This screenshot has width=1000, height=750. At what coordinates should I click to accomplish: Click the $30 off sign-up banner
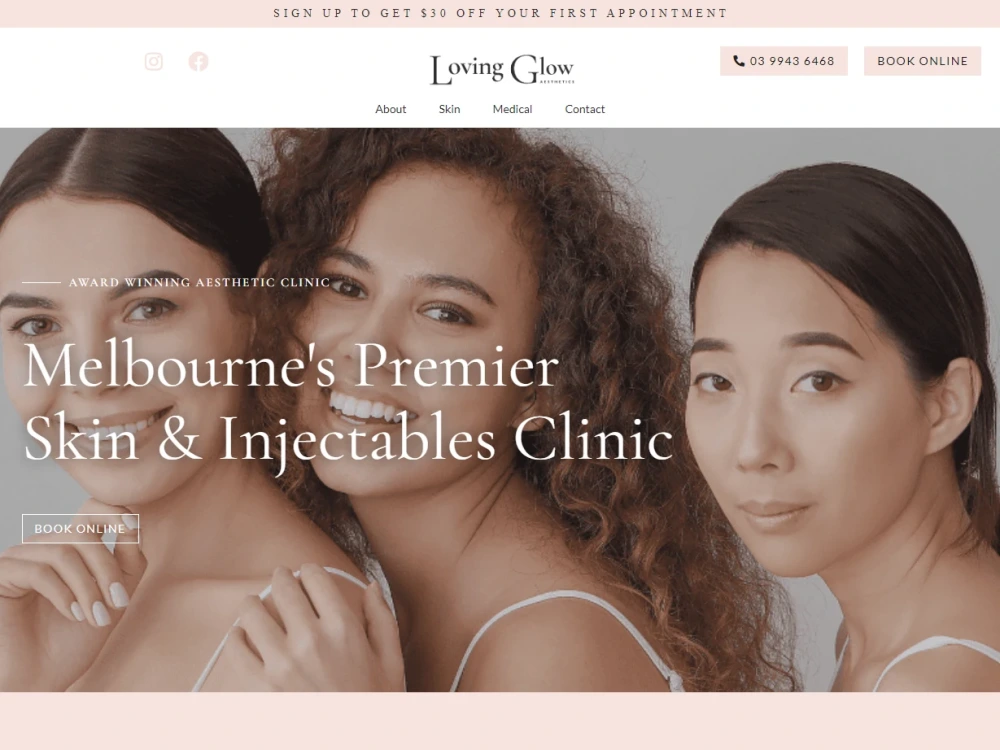click(500, 13)
